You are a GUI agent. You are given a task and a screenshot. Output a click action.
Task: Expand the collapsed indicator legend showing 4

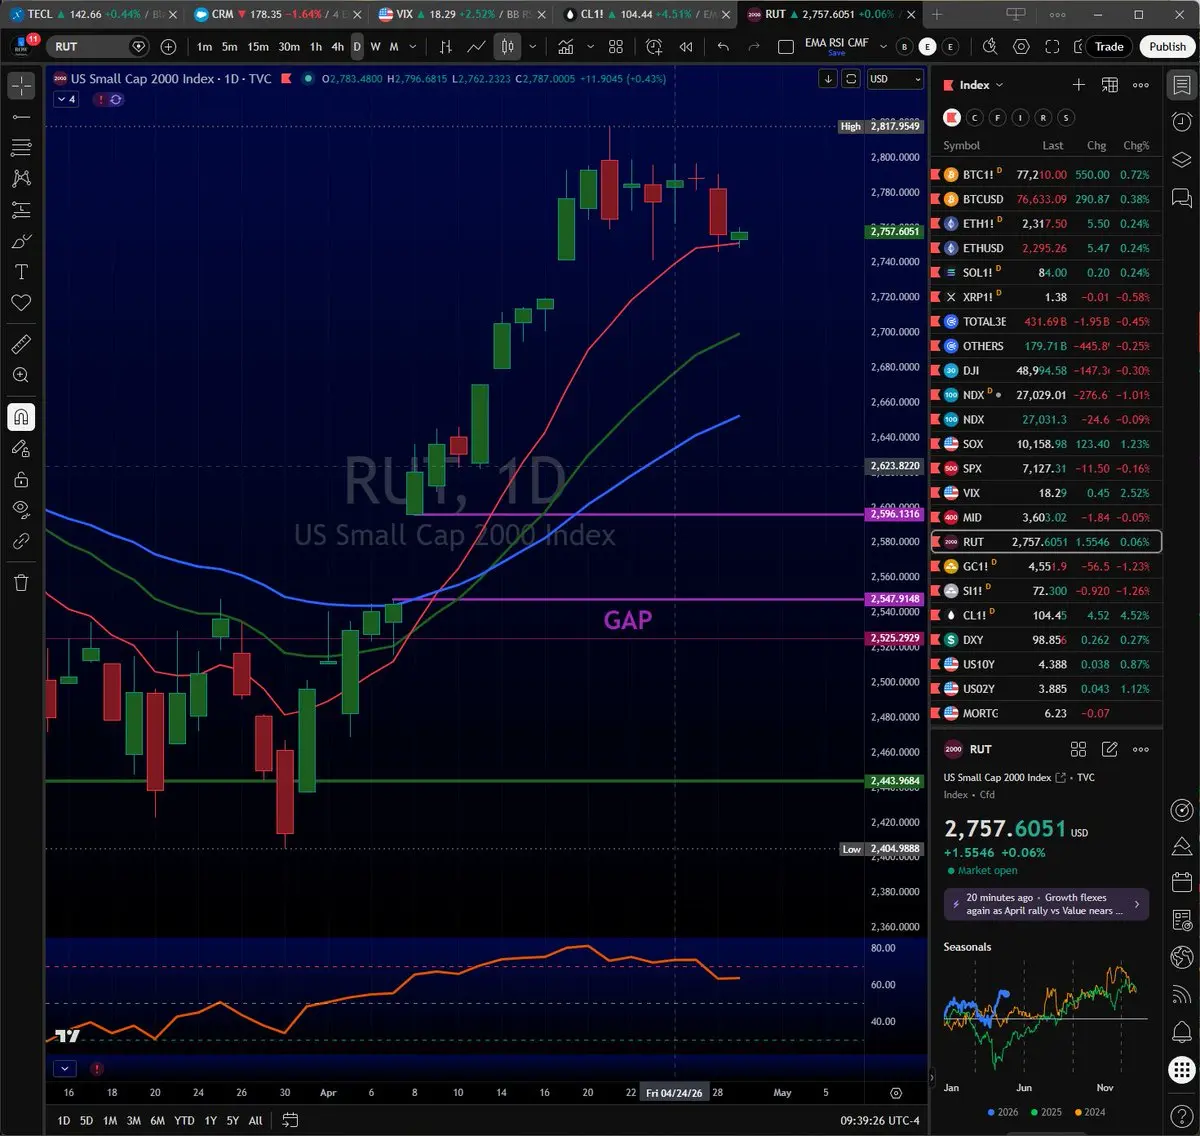click(66, 99)
